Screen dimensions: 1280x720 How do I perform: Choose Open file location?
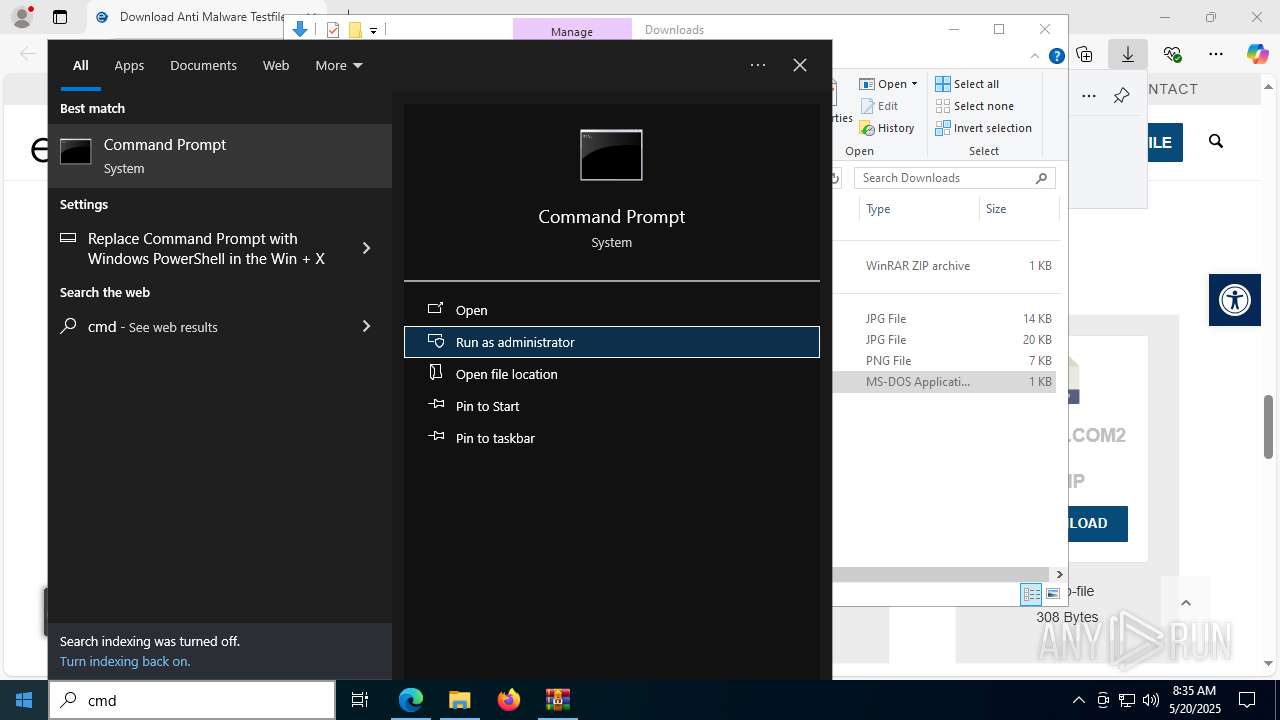click(611, 374)
